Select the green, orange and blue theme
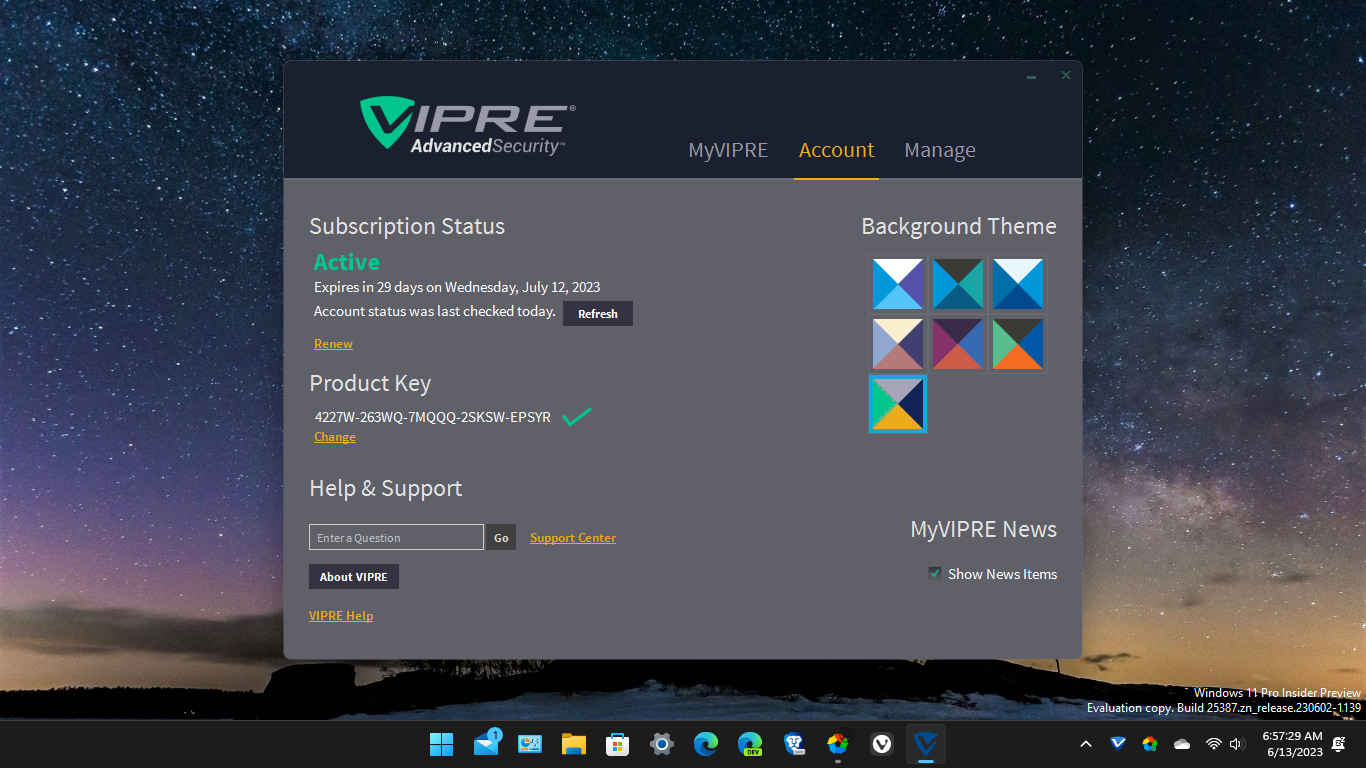This screenshot has width=1366, height=768. (1018, 344)
